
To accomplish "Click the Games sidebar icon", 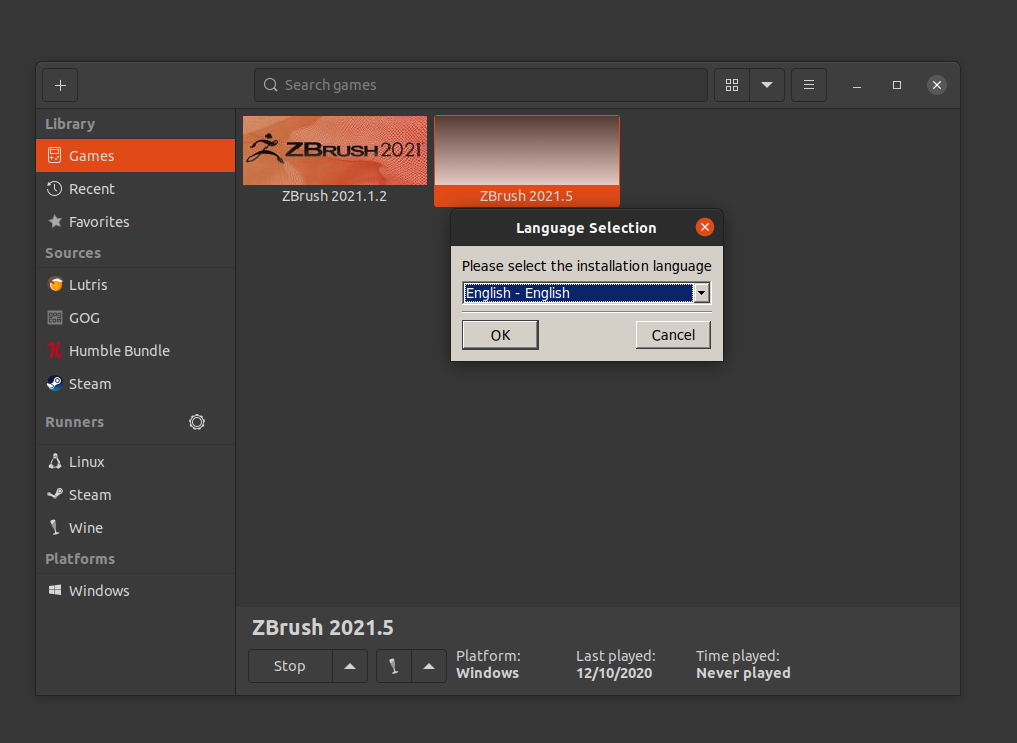I will point(54,156).
